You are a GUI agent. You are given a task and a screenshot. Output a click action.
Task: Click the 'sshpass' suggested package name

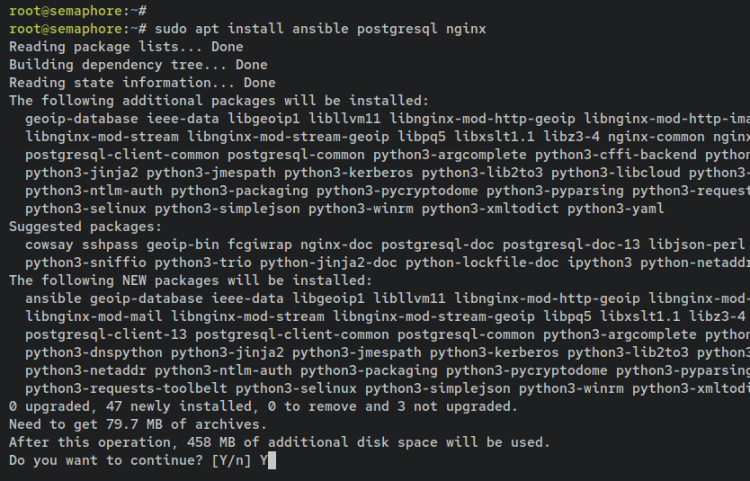(x=113, y=244)
